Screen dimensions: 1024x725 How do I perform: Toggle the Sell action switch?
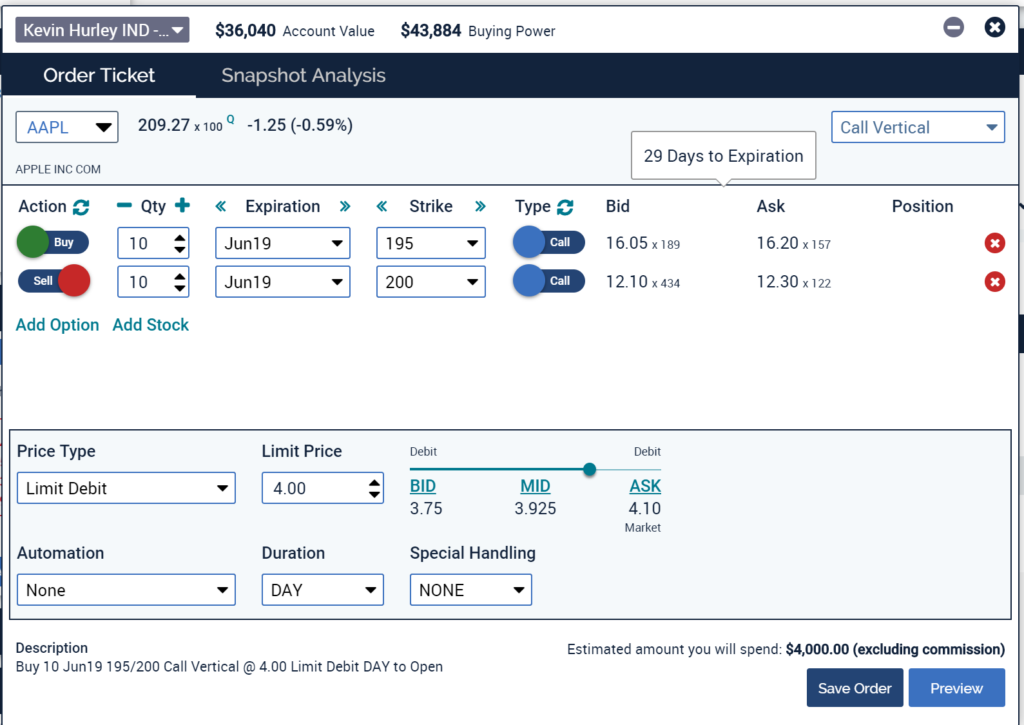click(53, 282)
